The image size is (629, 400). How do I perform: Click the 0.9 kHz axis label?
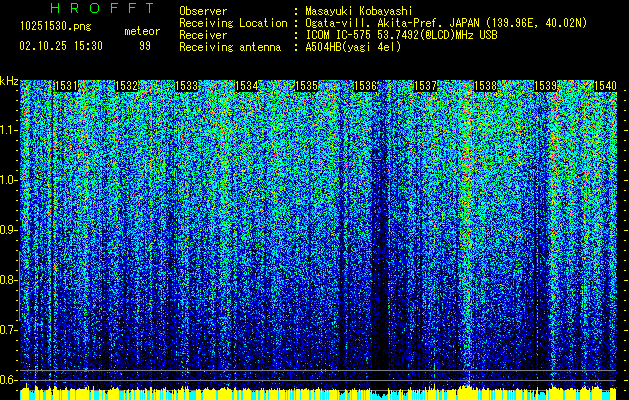pos(9,230)
